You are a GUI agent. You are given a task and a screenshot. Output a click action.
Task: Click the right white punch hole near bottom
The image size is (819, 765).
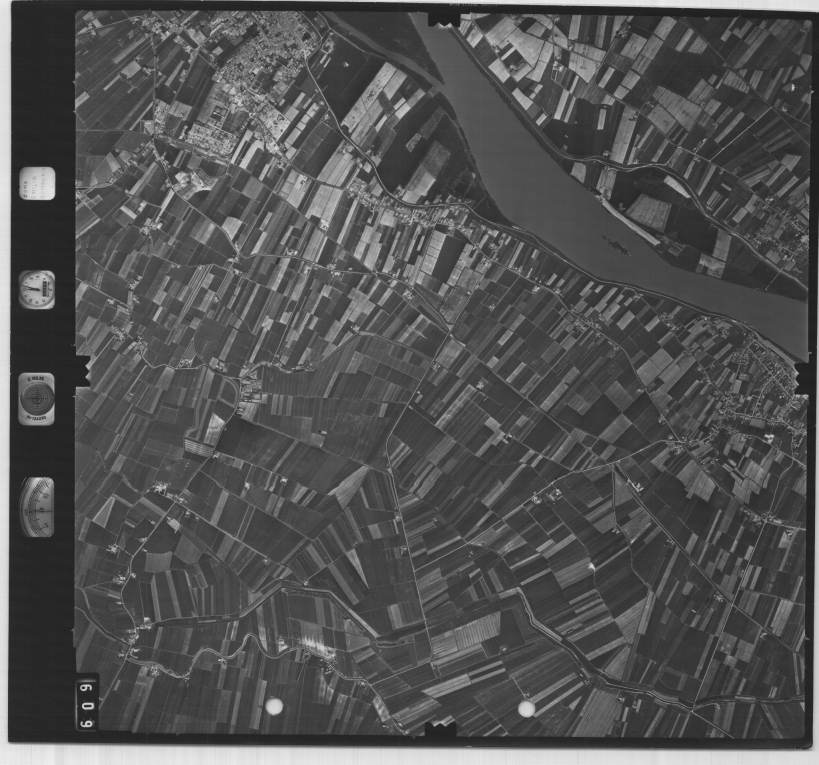point(526,708)
